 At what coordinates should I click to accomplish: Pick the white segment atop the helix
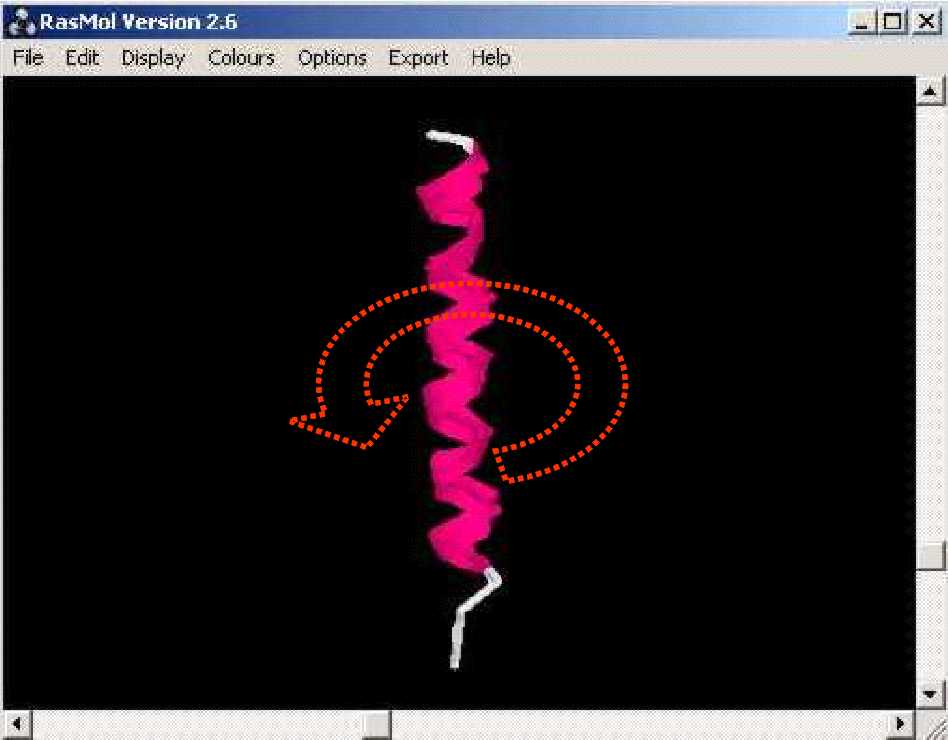coord(445,137)
